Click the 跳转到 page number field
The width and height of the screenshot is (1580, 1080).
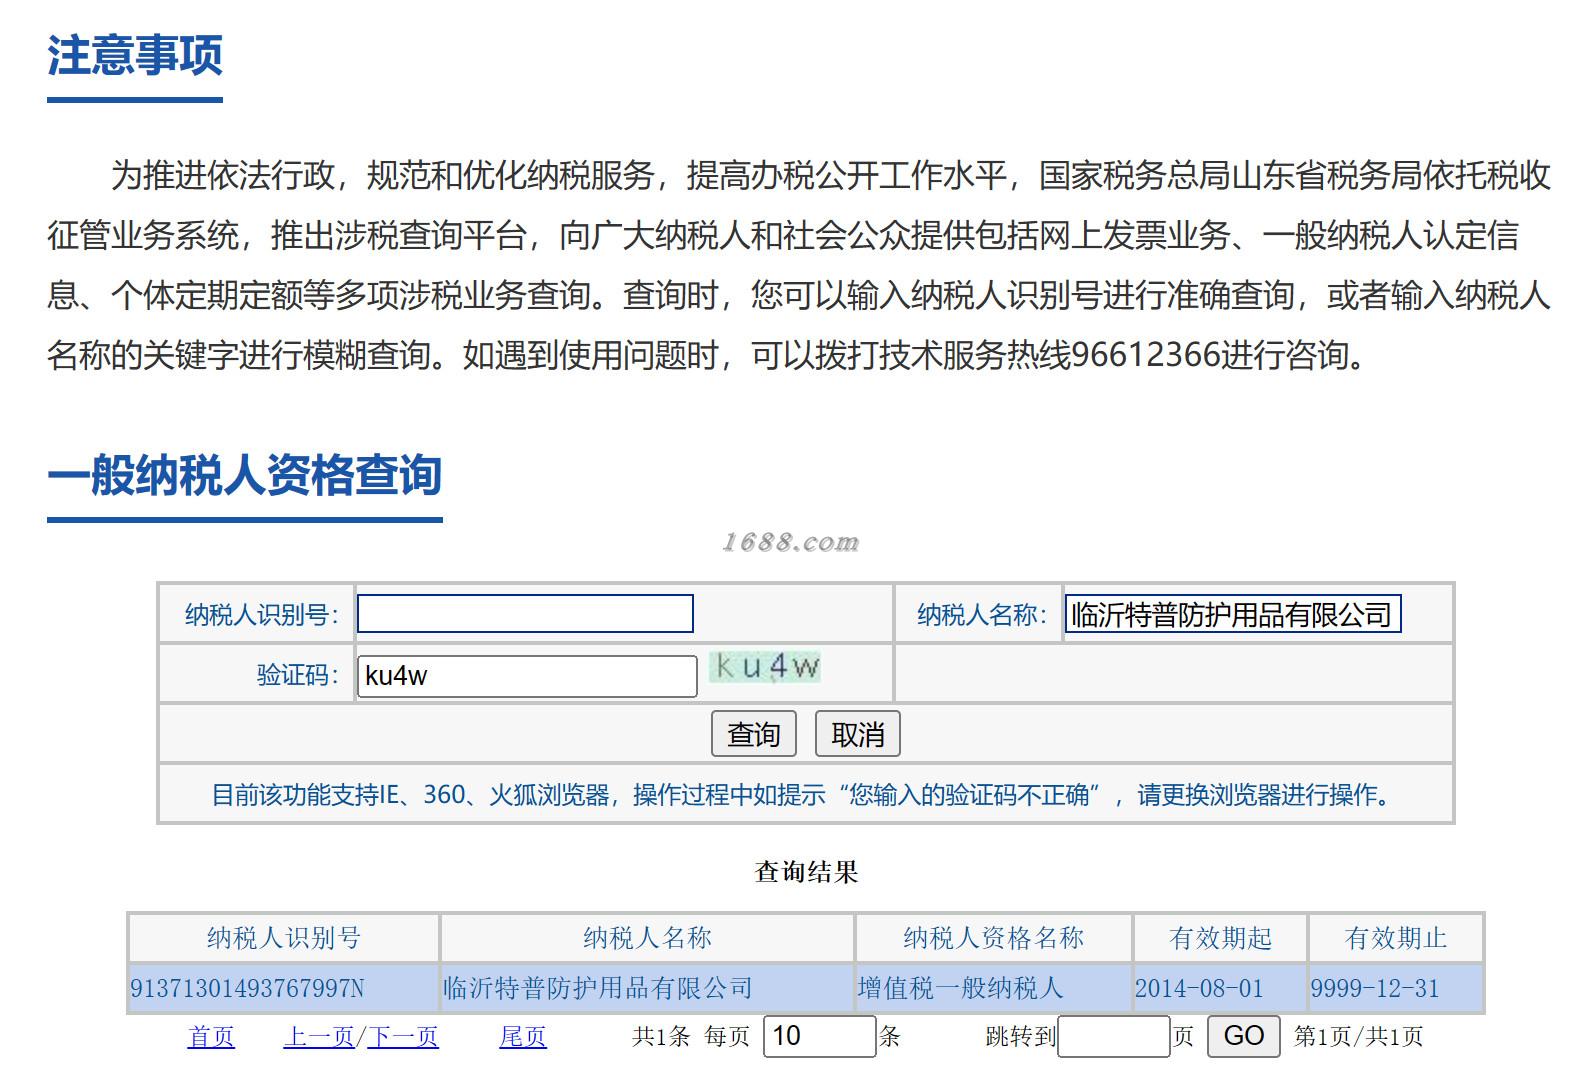point(1114,1036)
